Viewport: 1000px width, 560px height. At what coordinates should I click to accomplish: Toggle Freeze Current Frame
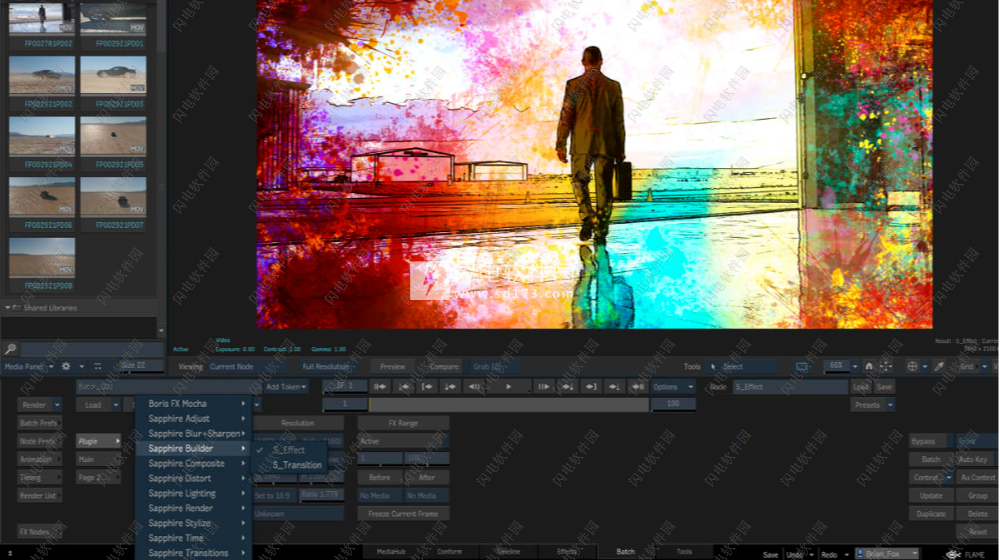[403, 513]
